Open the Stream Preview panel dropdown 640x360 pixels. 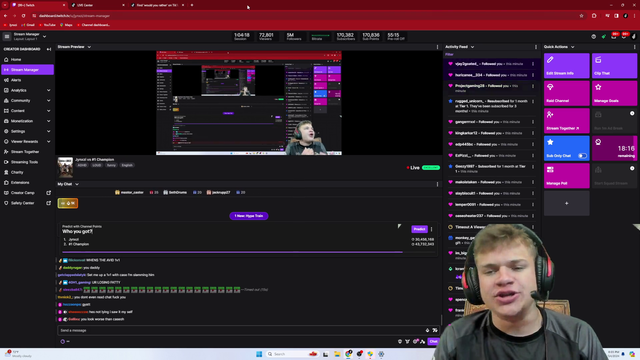89,47
